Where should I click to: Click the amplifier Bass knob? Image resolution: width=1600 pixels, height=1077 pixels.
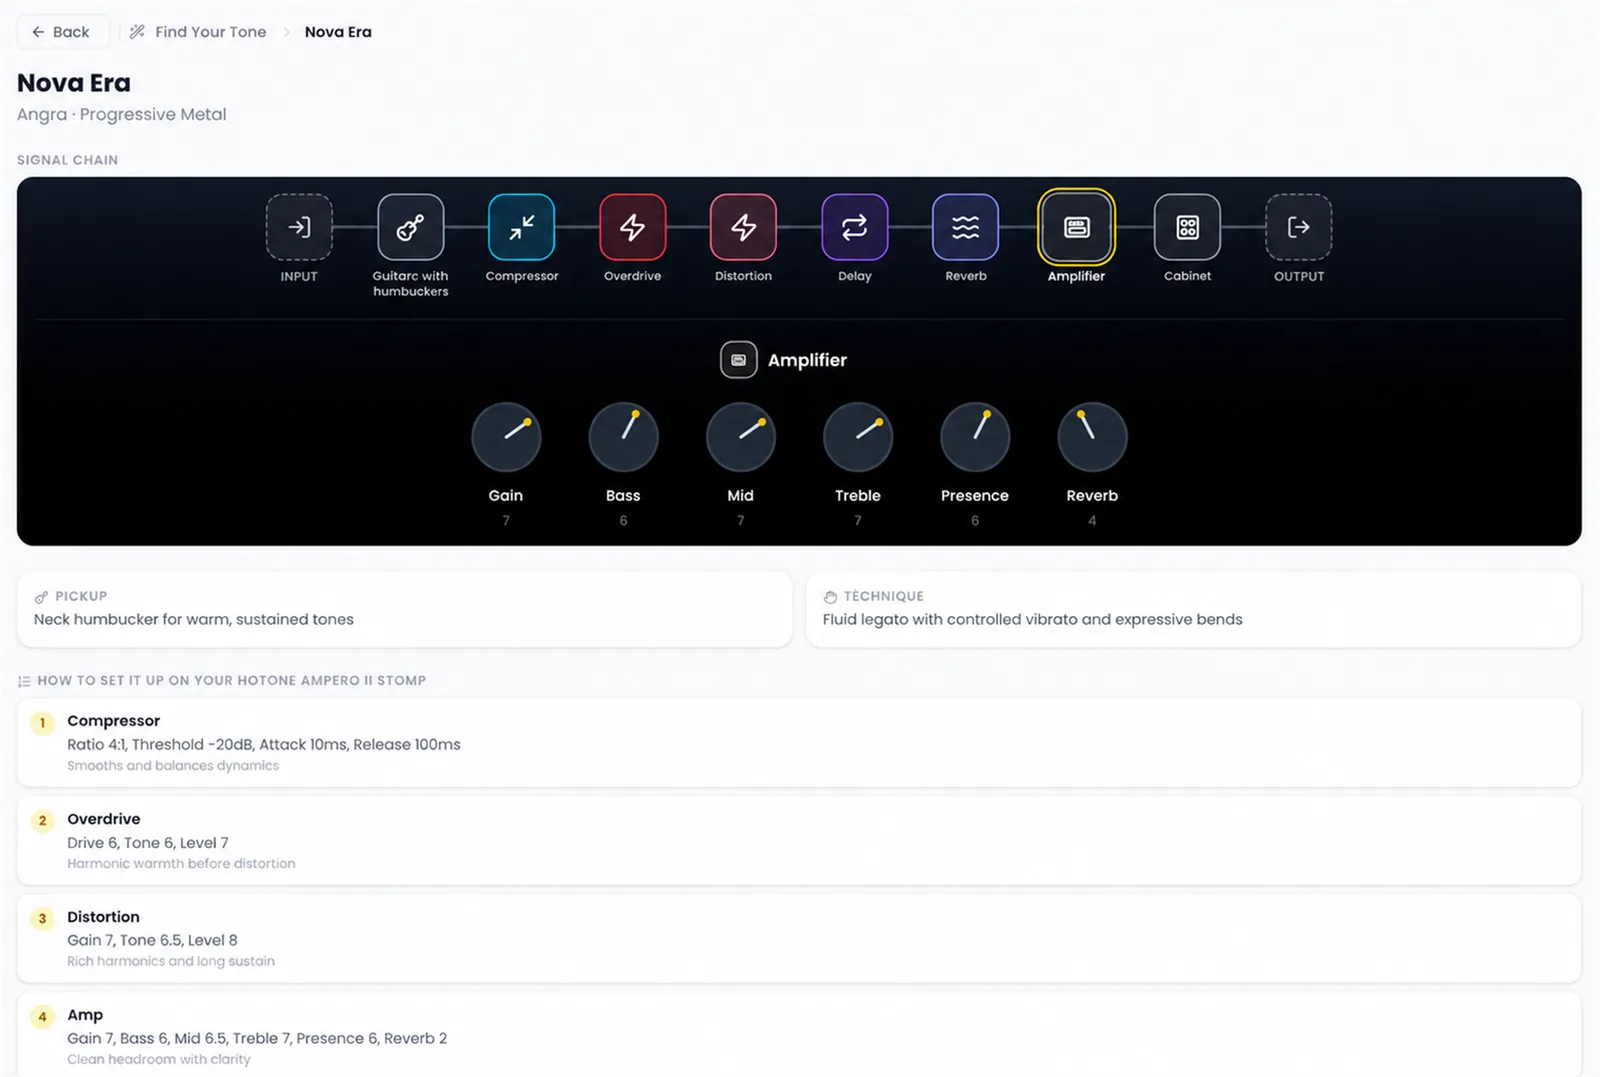(x=623, y=437)
